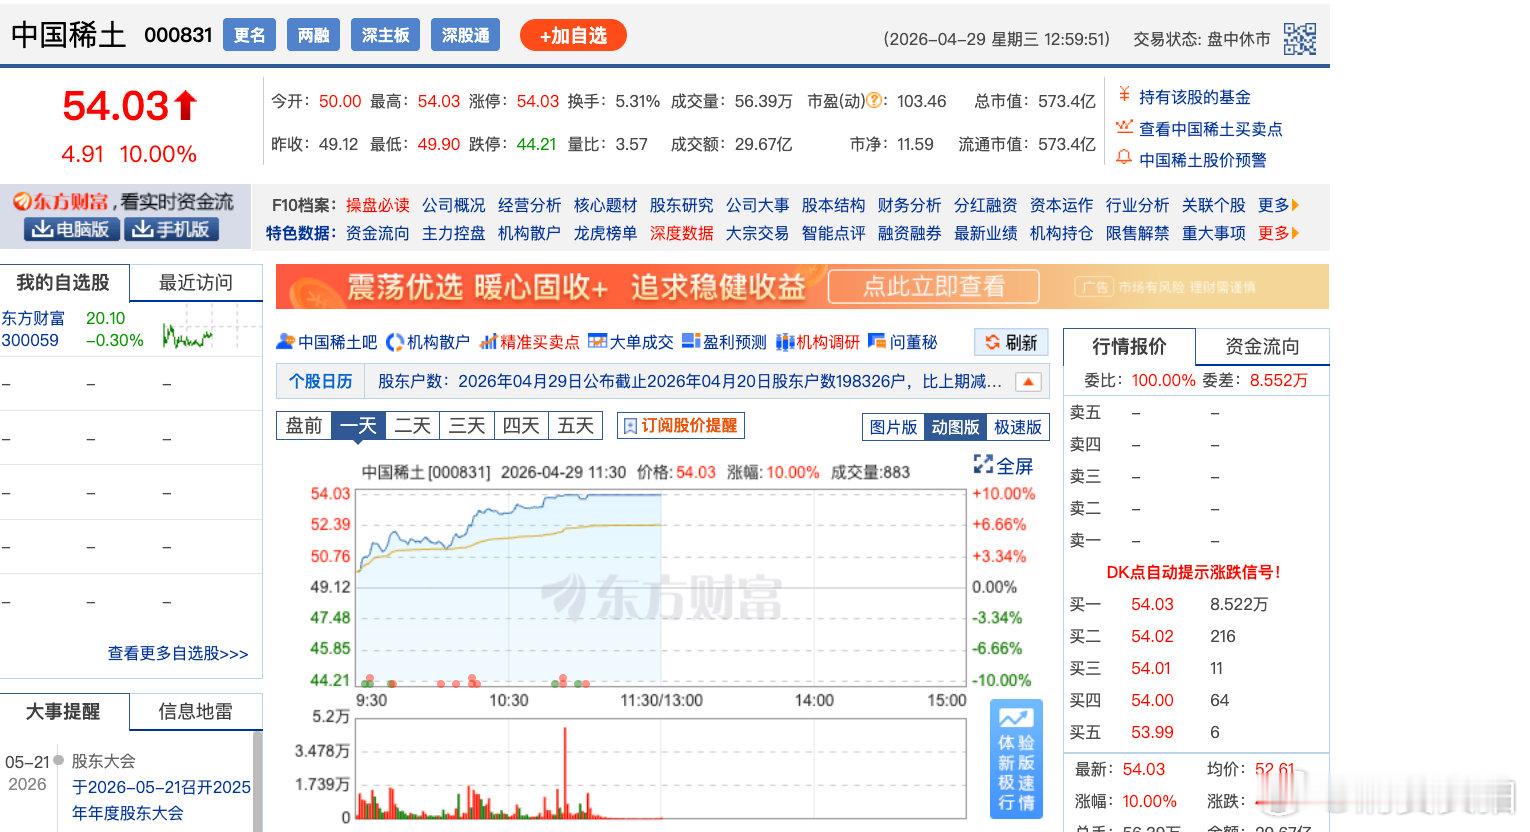
Task: Switch chart to 极速版
Action: (1017, 427)
